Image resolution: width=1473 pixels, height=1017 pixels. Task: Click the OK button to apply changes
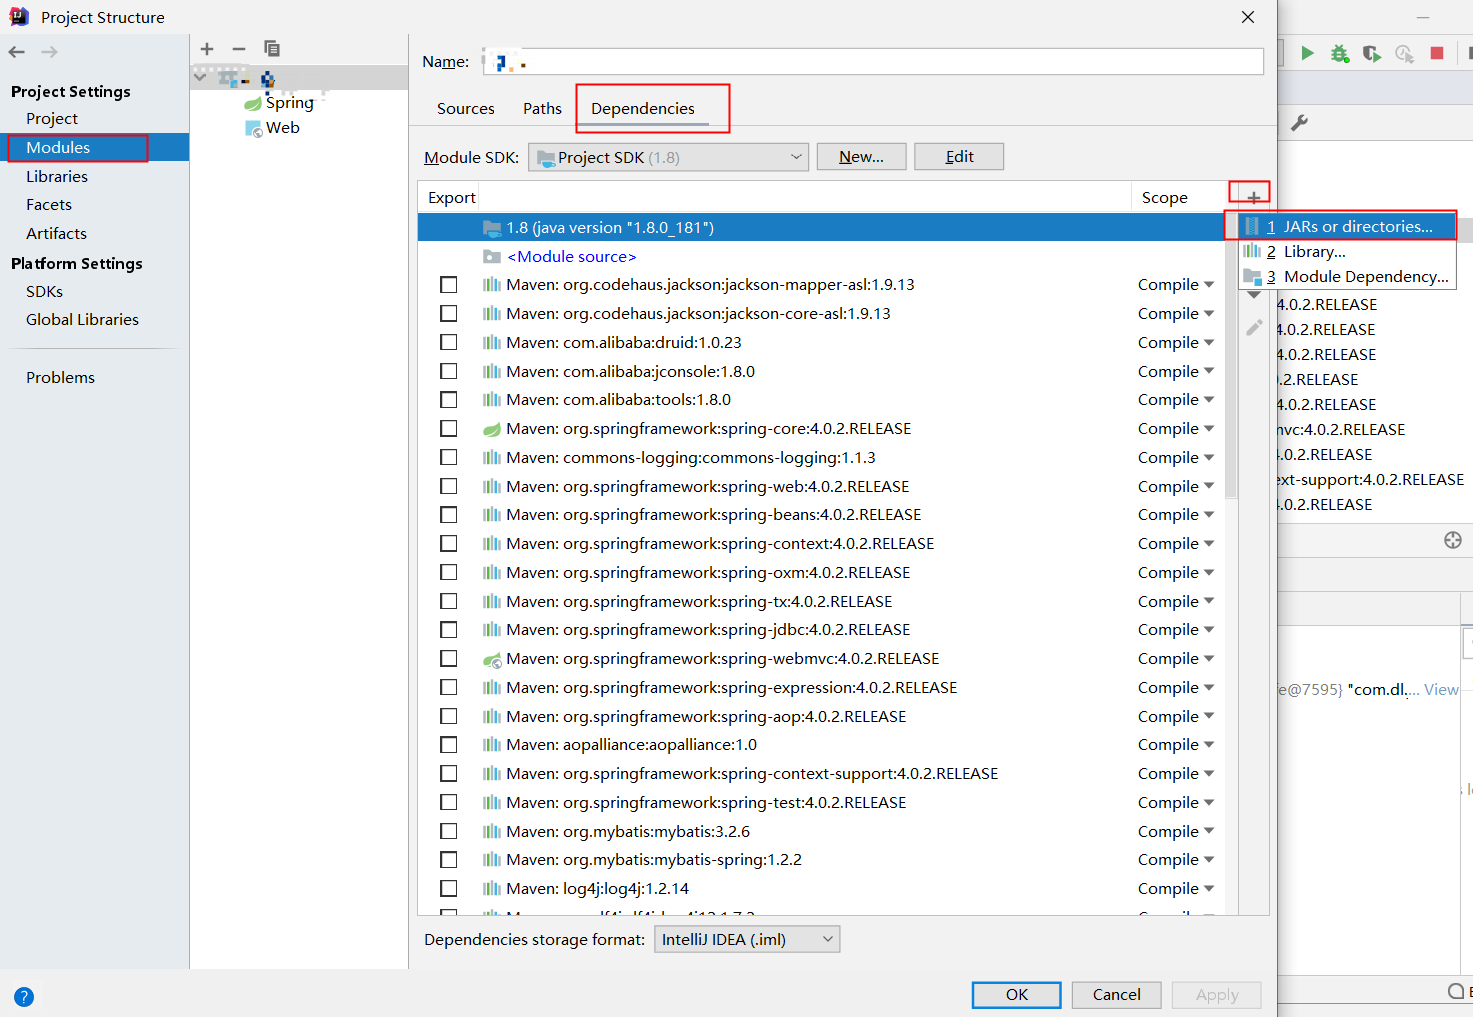coord(1016,994)
